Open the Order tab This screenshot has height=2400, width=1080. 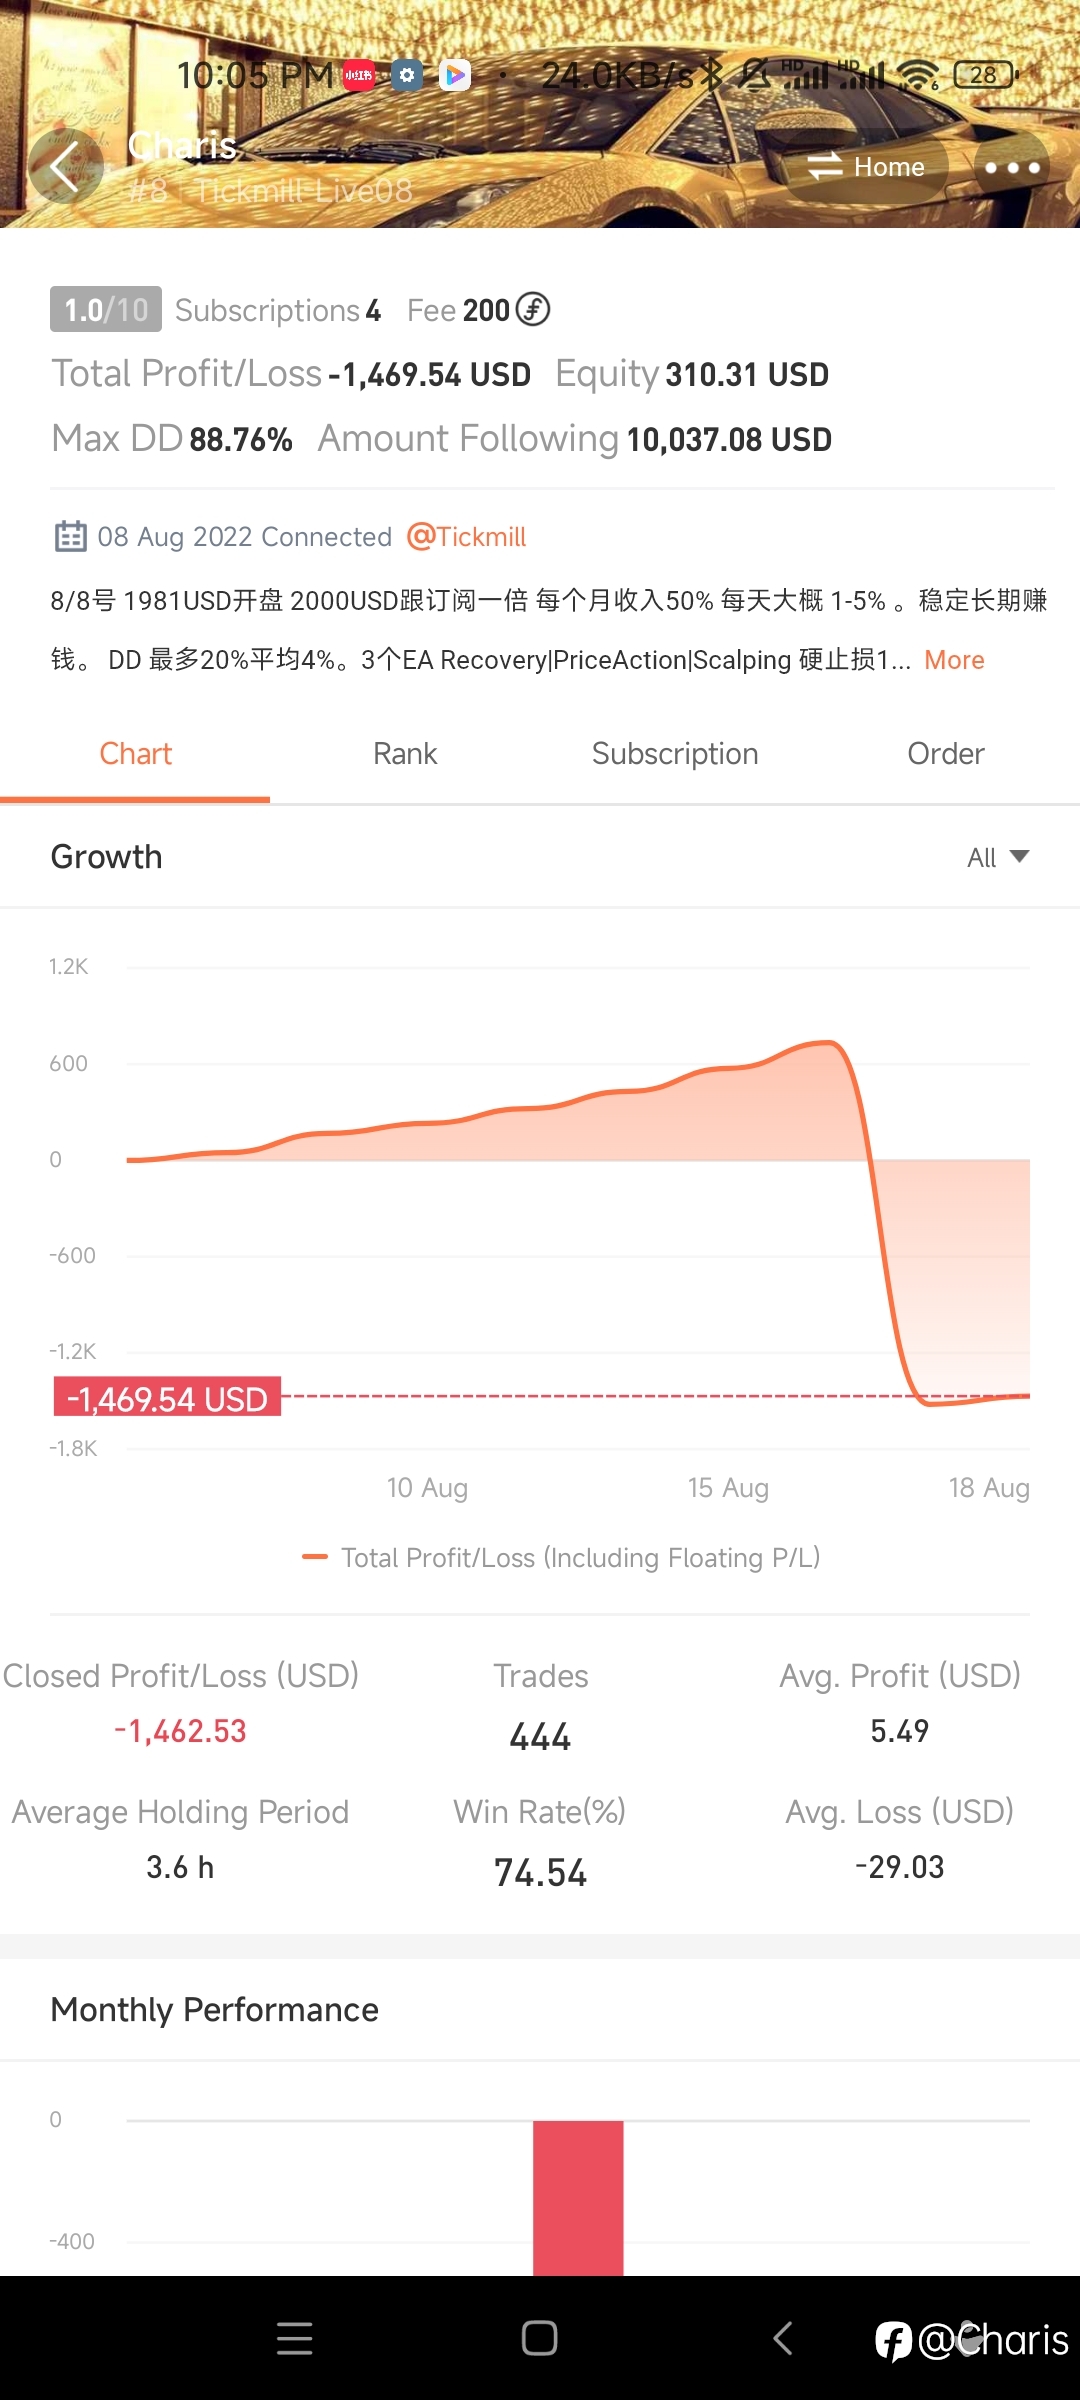(946, 754)
